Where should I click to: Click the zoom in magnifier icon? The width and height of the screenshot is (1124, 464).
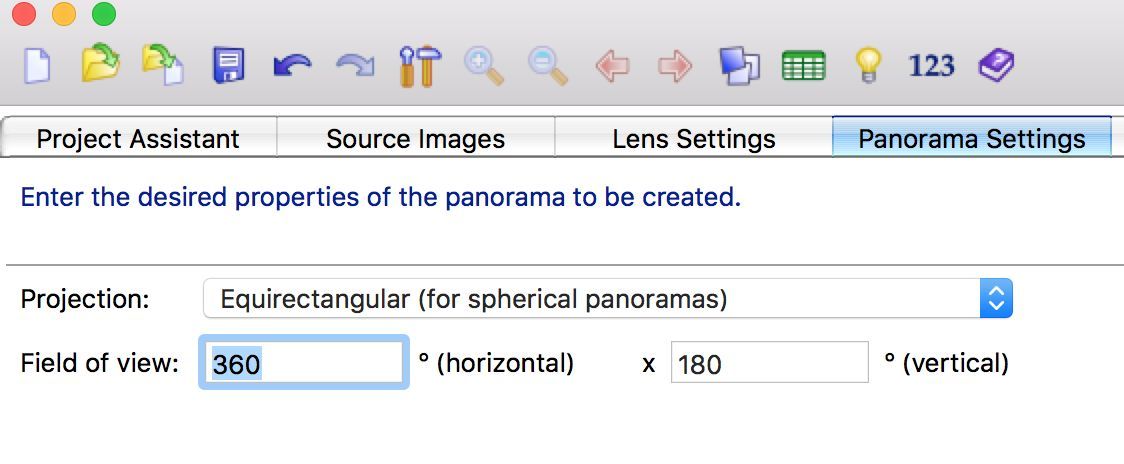(x=484, y=66)
